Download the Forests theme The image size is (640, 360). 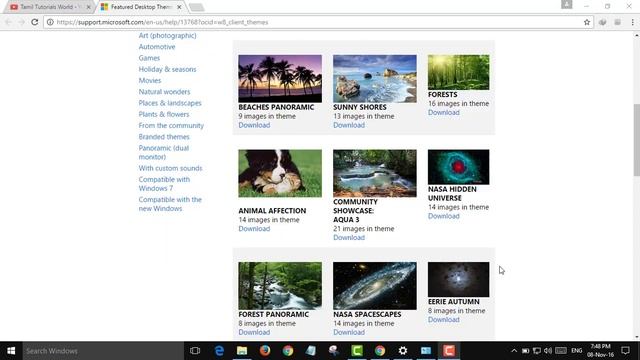point(443,112)
